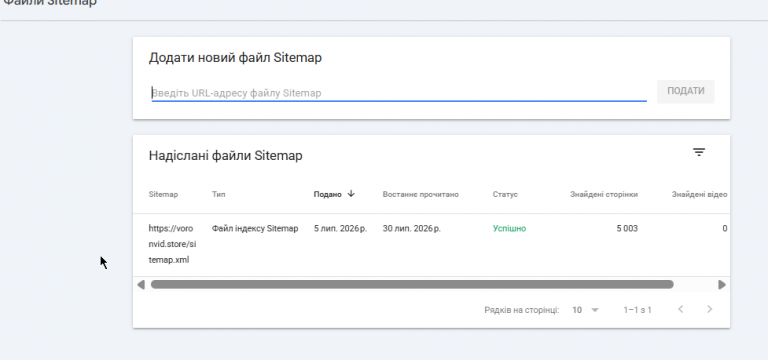Click the horizontal scrollbar thumb
The height and width of the screenshot is (360, 768).
pyautogui.click(x=412, y=285)
